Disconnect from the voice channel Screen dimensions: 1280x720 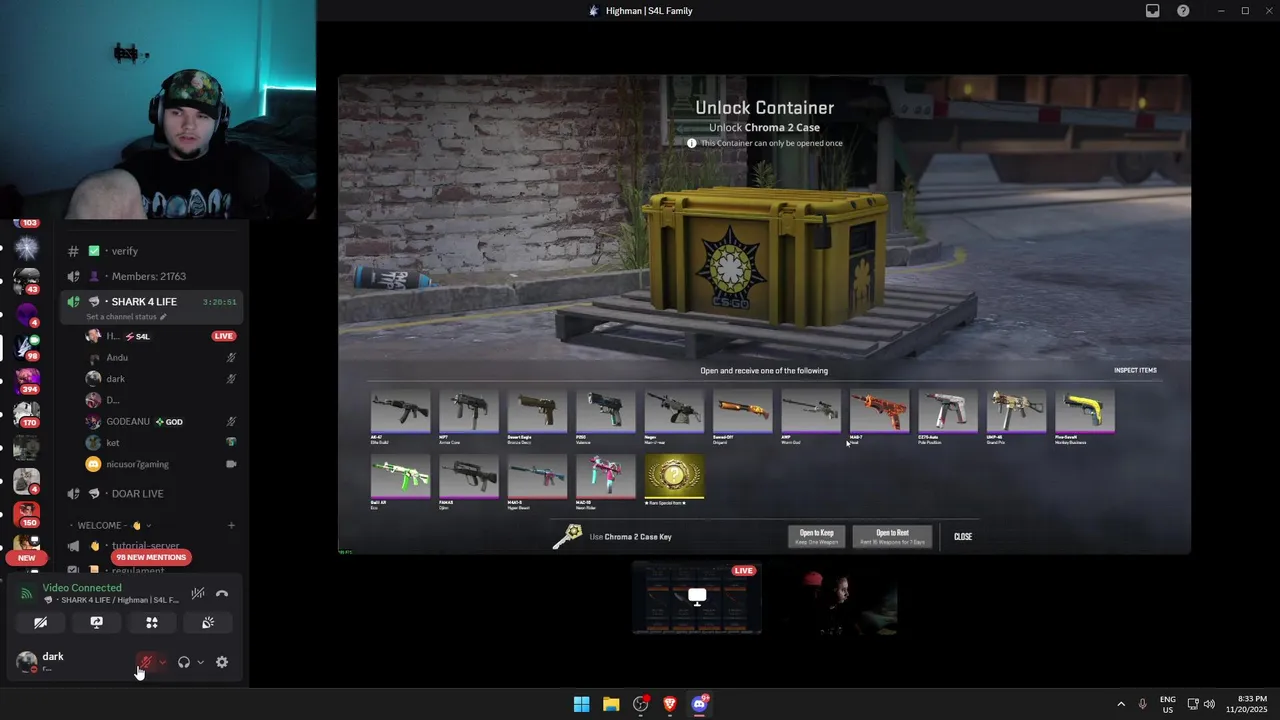(222, 593)
